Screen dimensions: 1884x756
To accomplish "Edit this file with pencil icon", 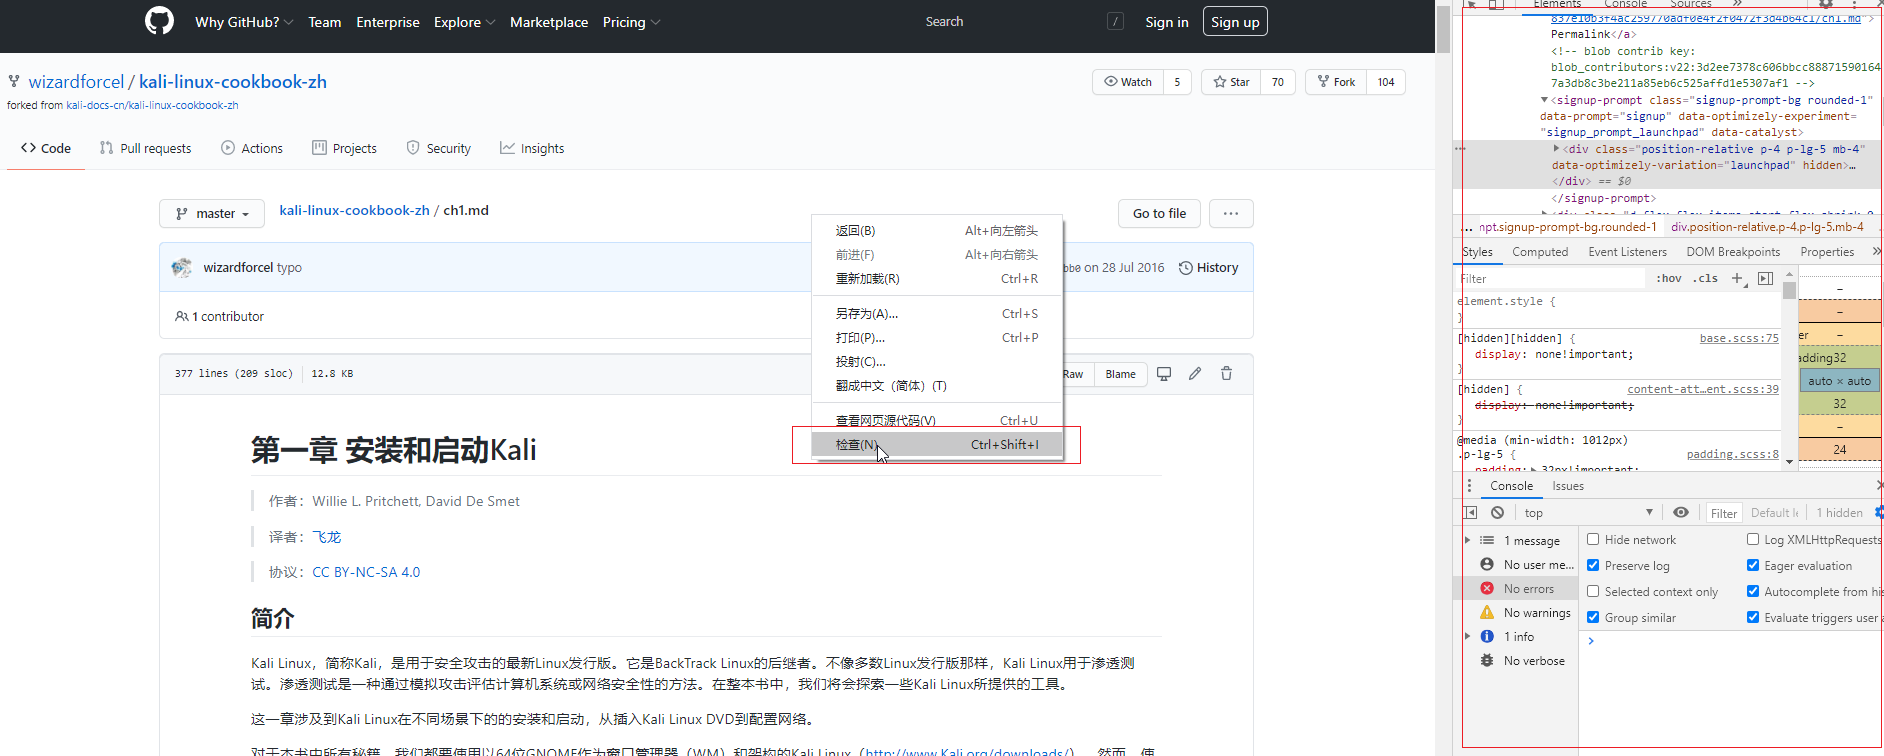I will pos(1195,374).
